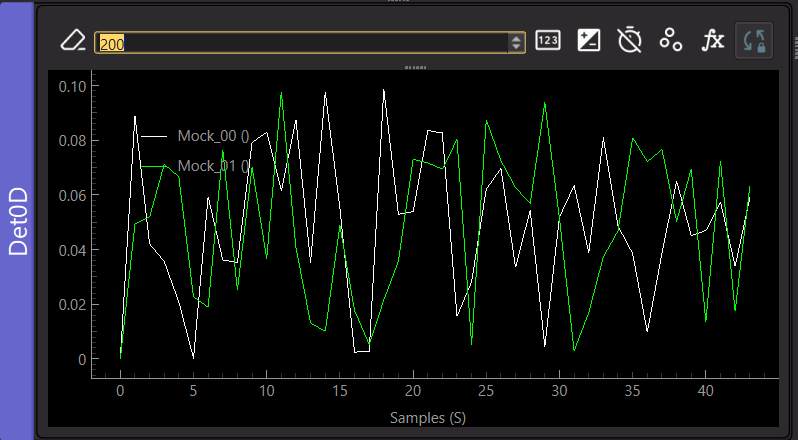Click the 35 x-axis tick label

point(633,392)
